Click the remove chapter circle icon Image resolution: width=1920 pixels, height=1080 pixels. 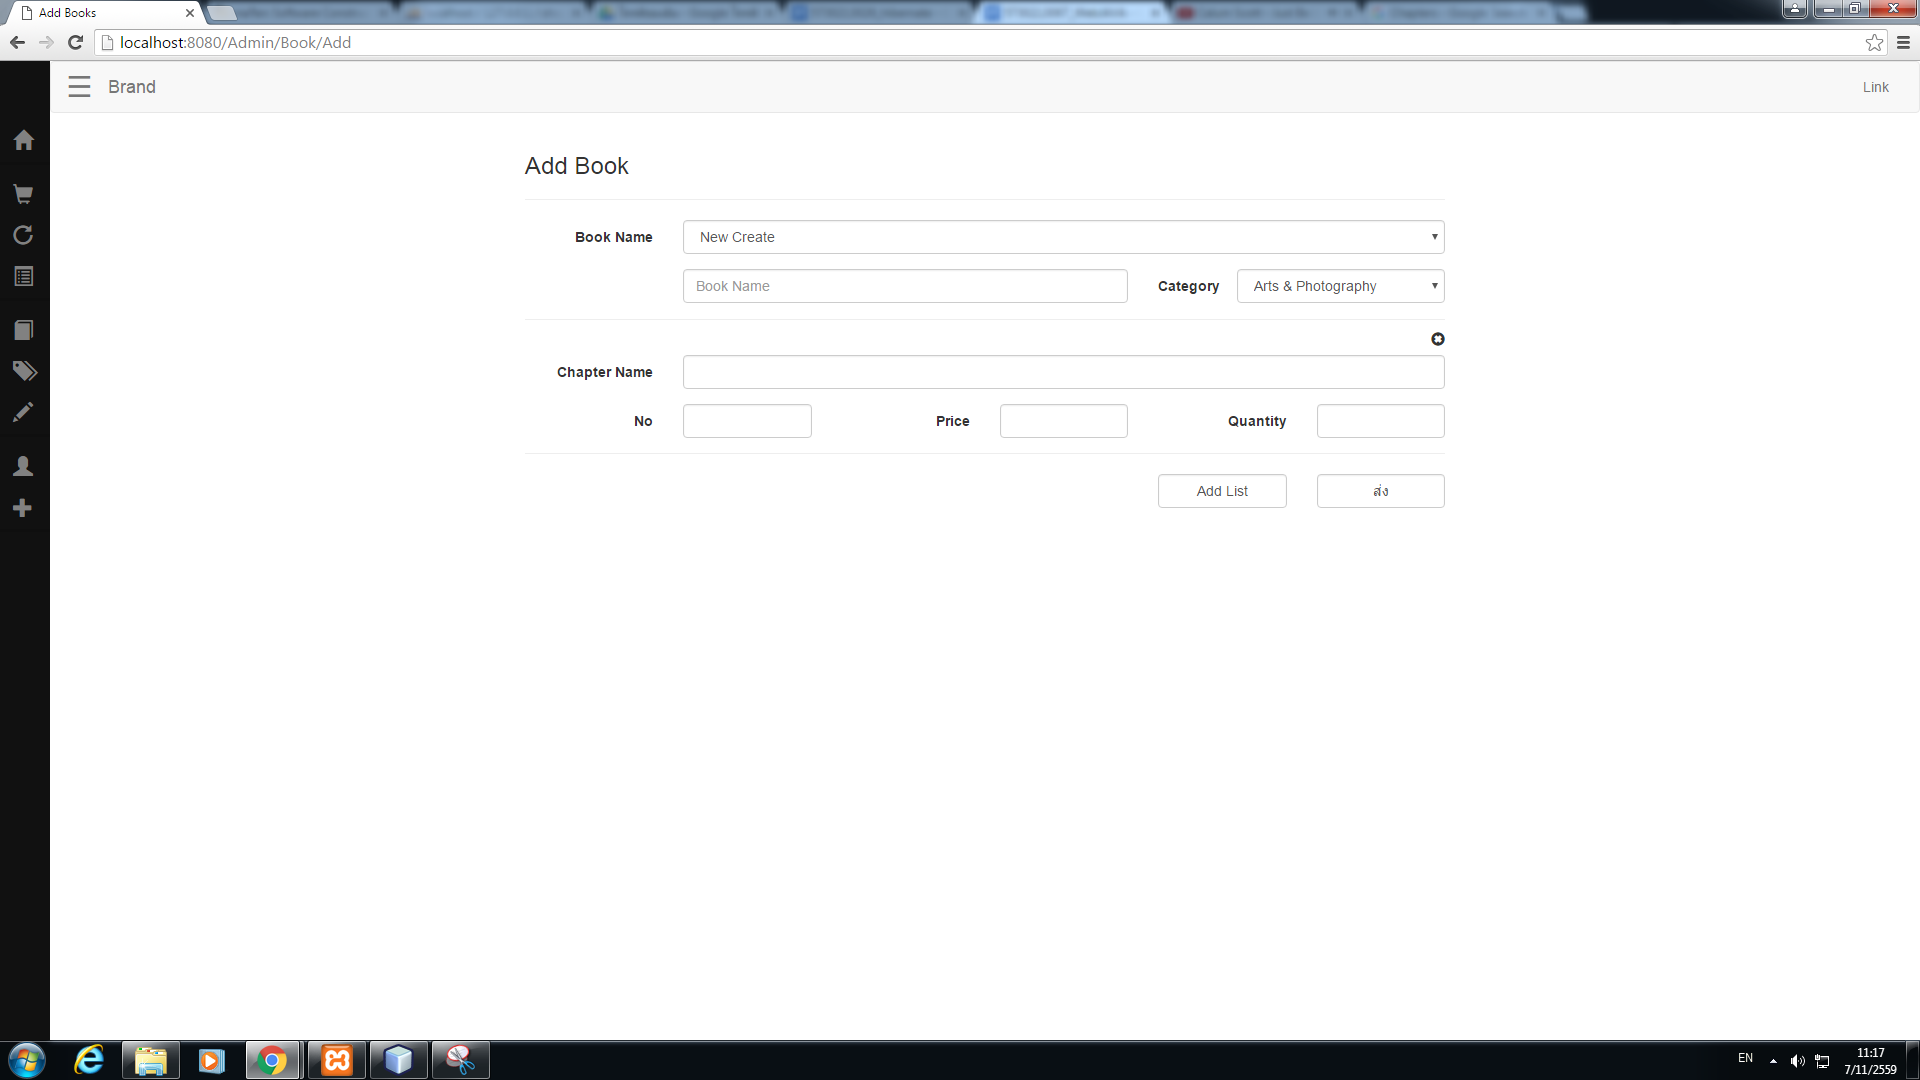1437,340
